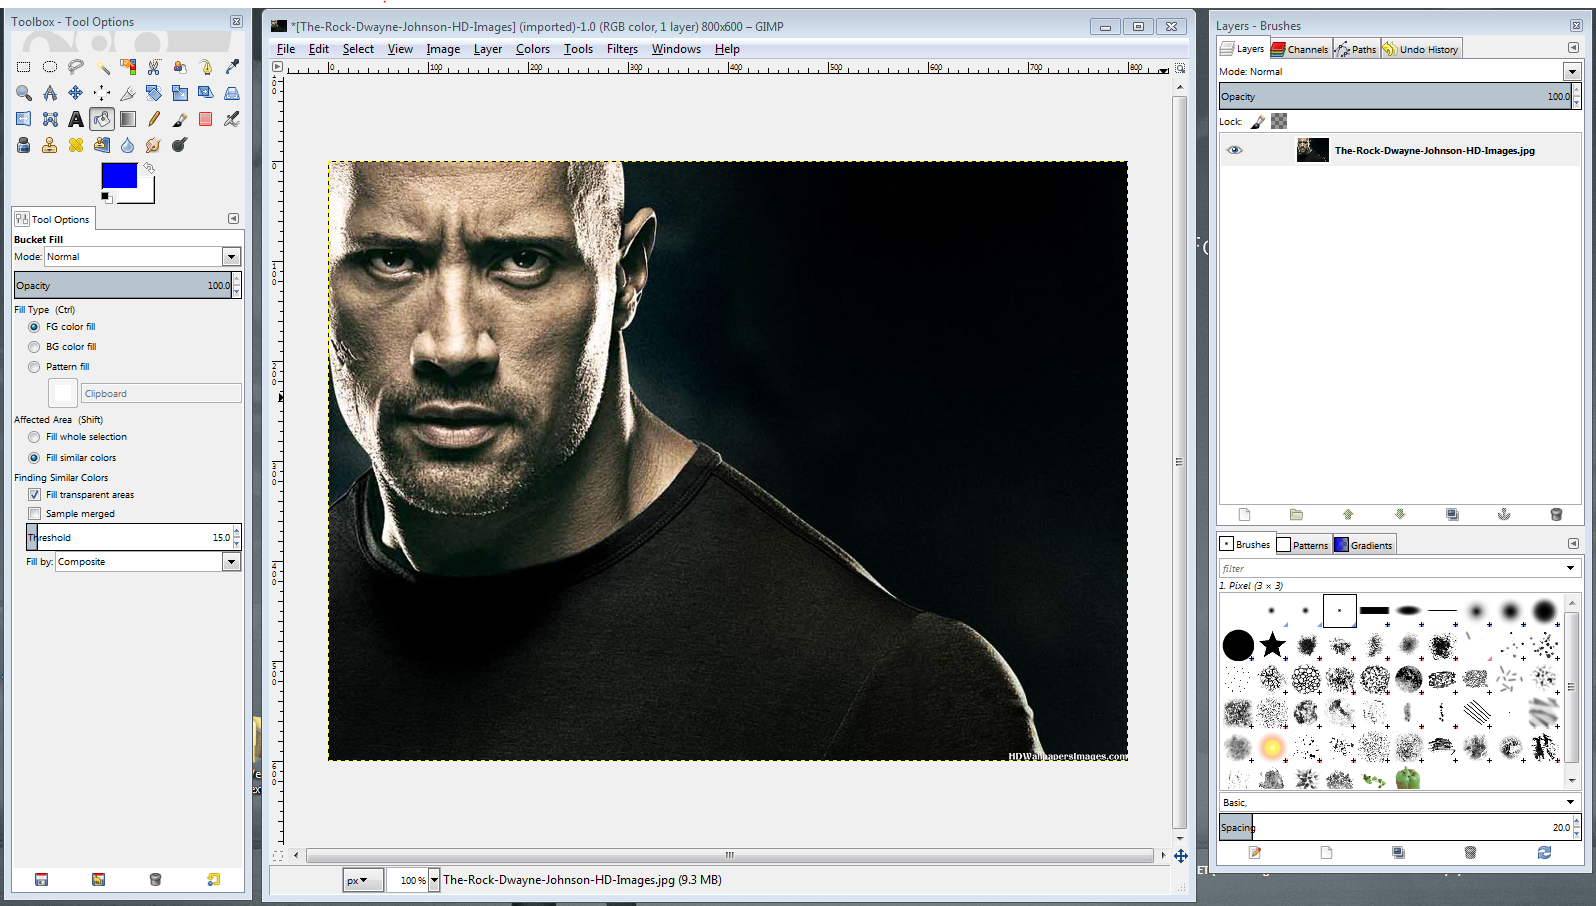
Task: Switch to the Channels tab
Action: click(x=1300, y=49)
